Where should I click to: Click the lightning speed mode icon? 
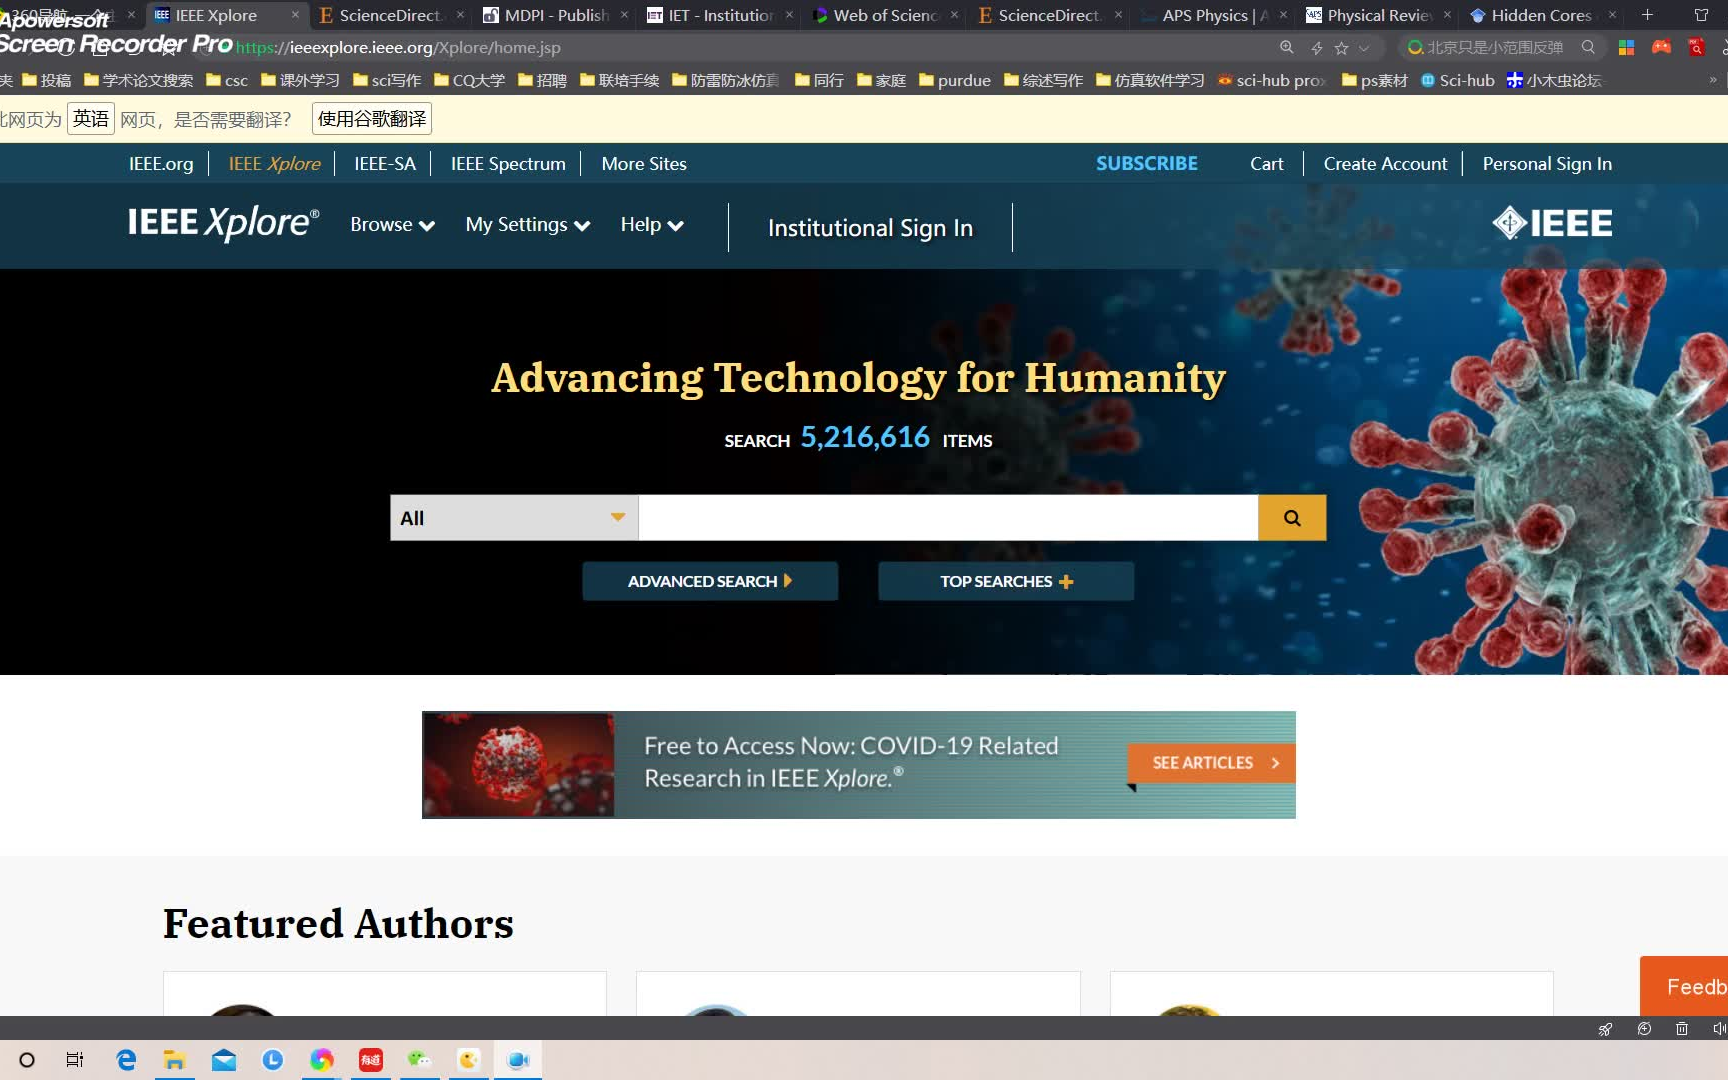point(1316,47)
